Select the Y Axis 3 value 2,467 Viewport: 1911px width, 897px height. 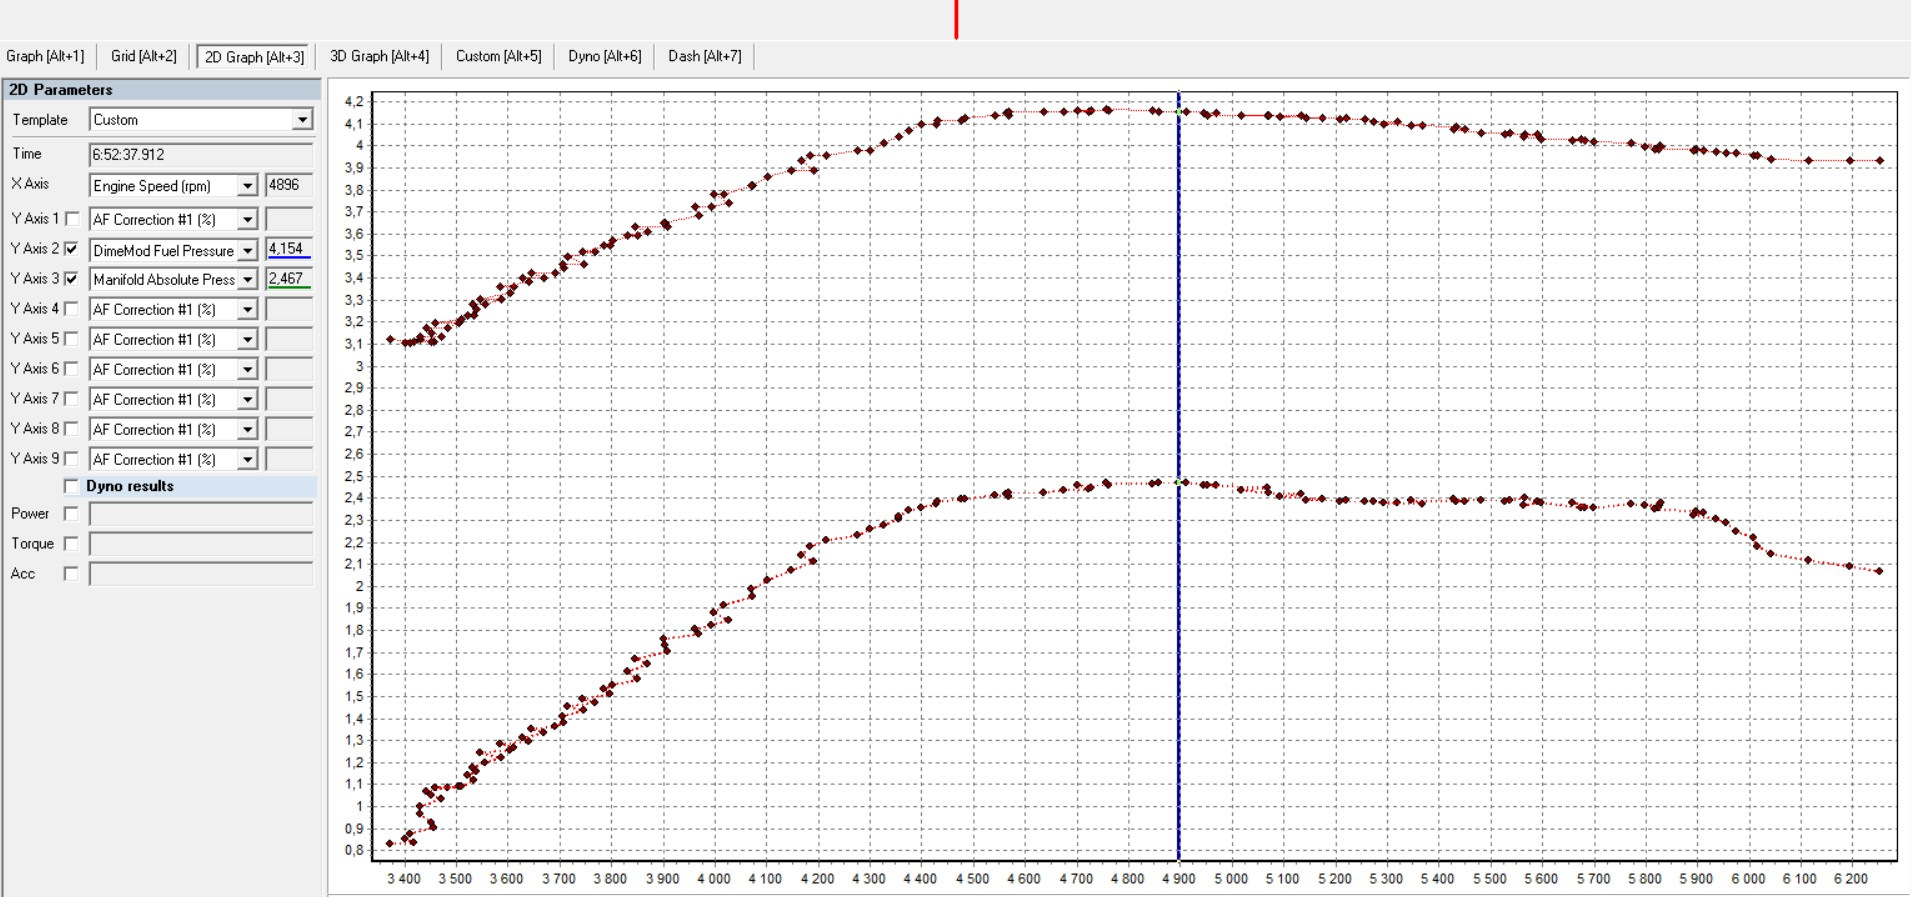pos(289,279)
